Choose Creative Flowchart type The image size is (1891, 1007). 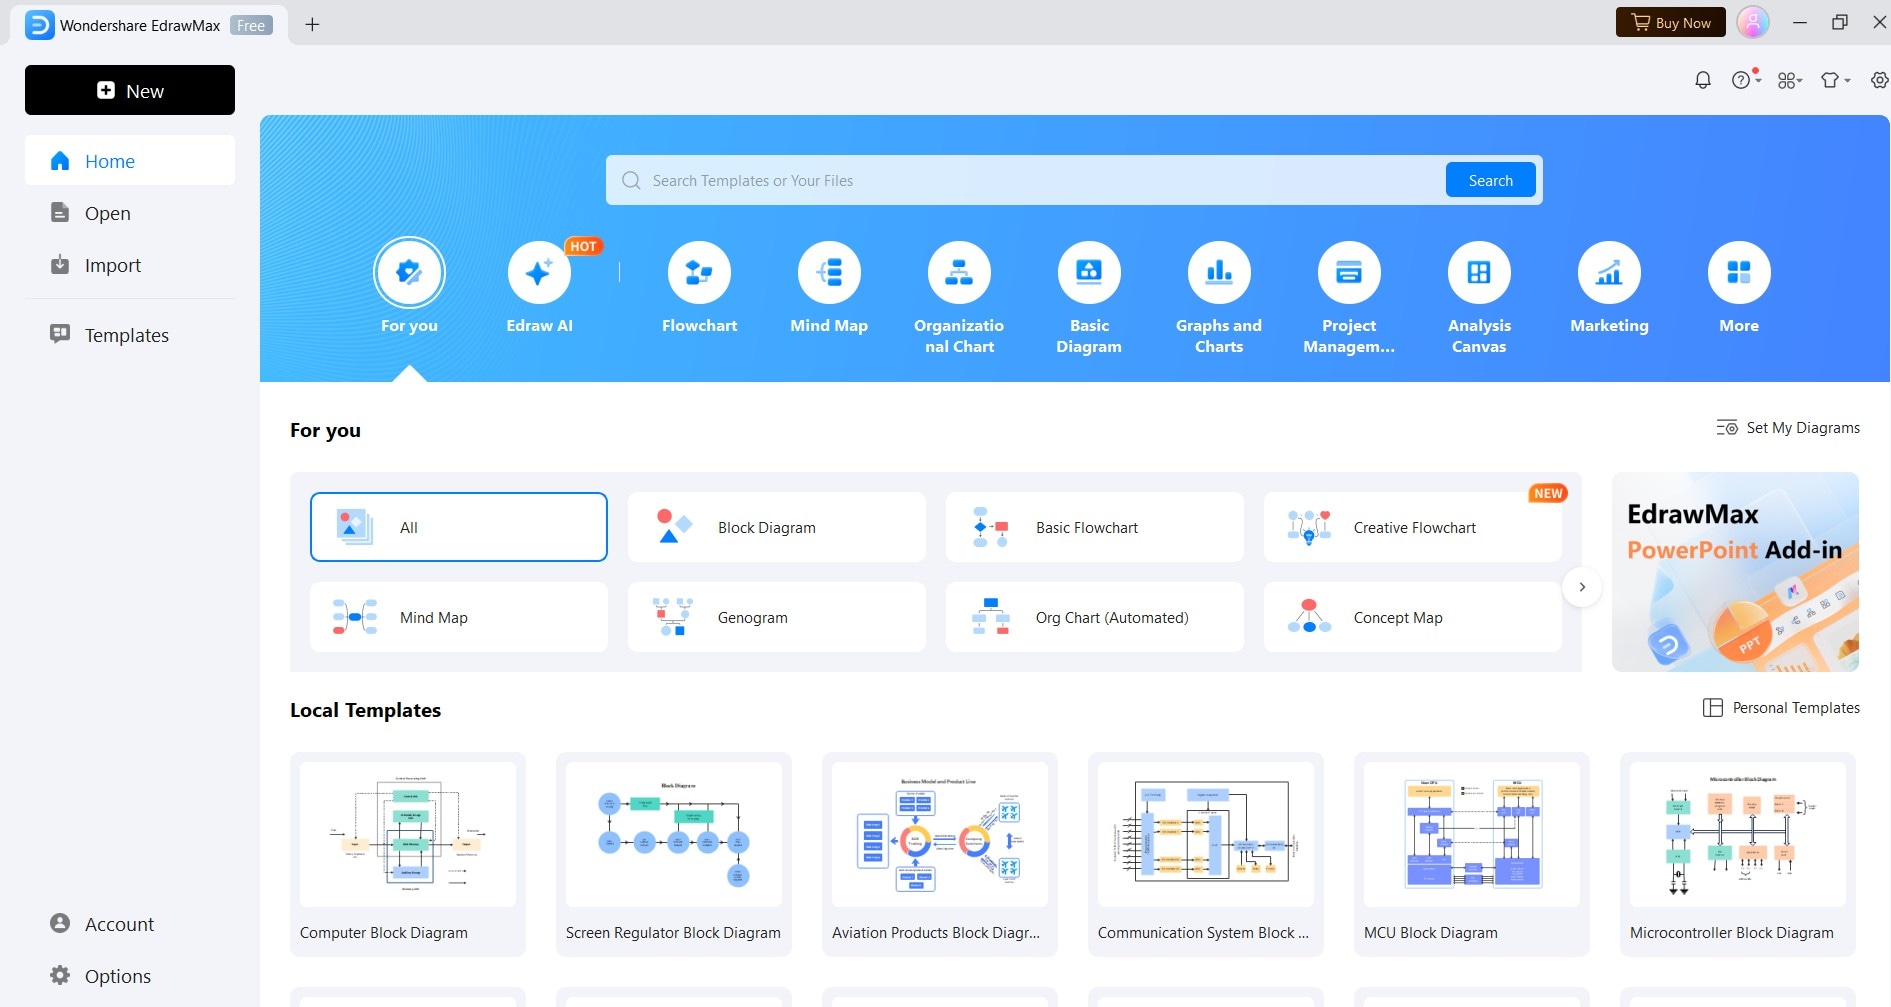(1413, 527)
